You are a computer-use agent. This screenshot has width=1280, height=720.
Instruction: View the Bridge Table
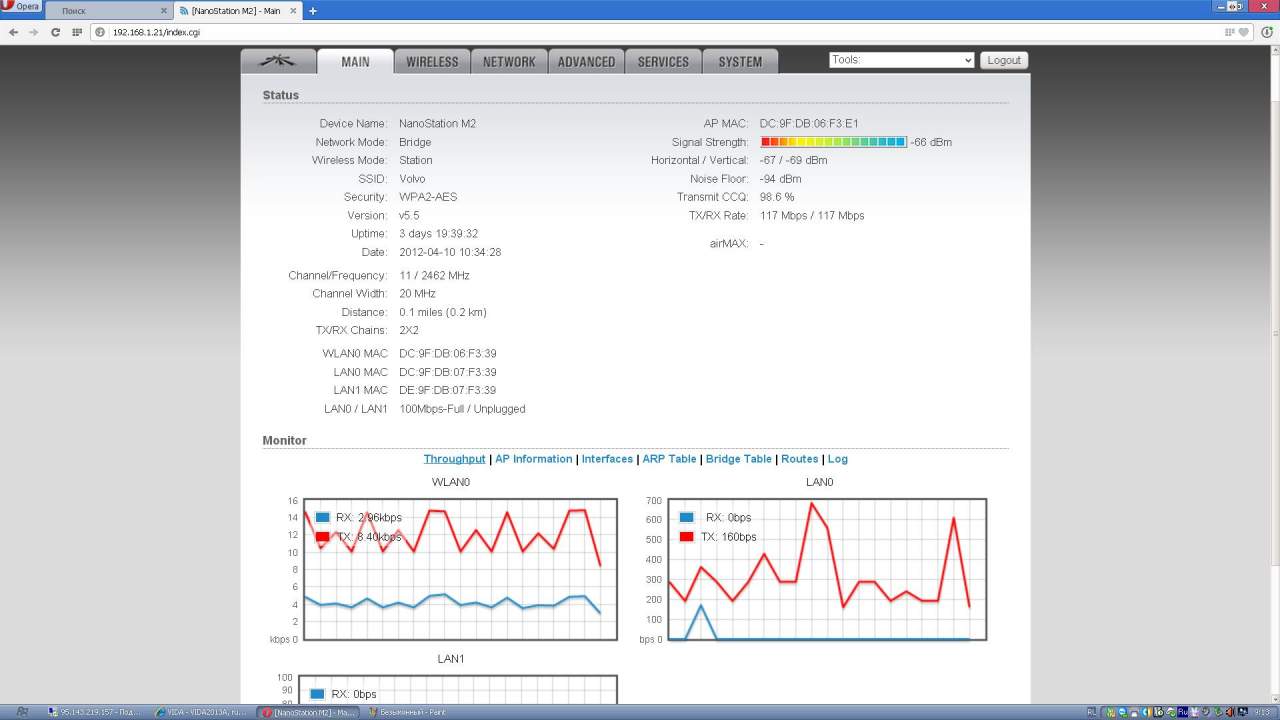[x=739, y=459]
